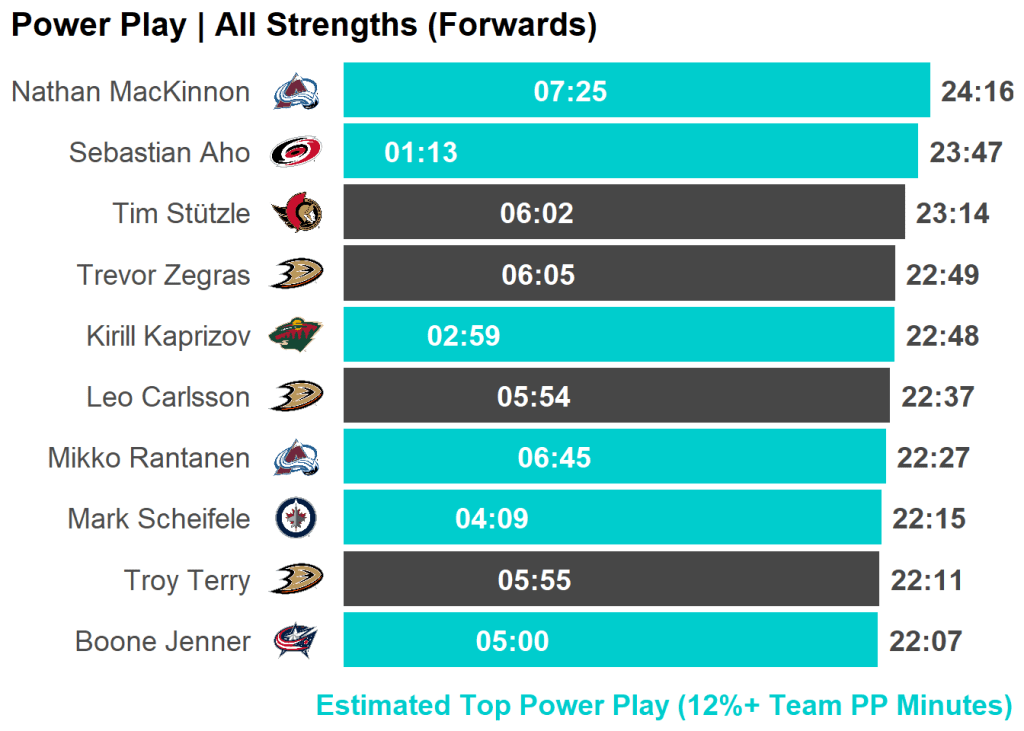Click the Blue Jackets logo beside Boone Jenner
Image resolution: width=1024 pixels, height=731 pixels.
coord(296,640)
